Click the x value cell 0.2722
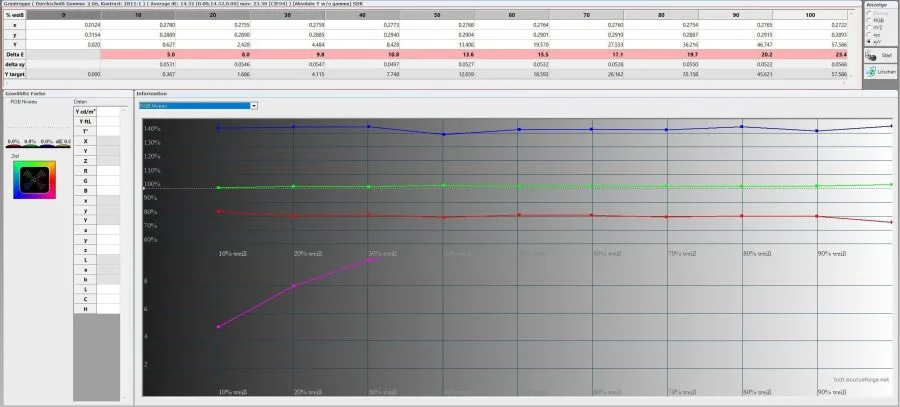This screenshot has width=900, height=407. point(810,25)
